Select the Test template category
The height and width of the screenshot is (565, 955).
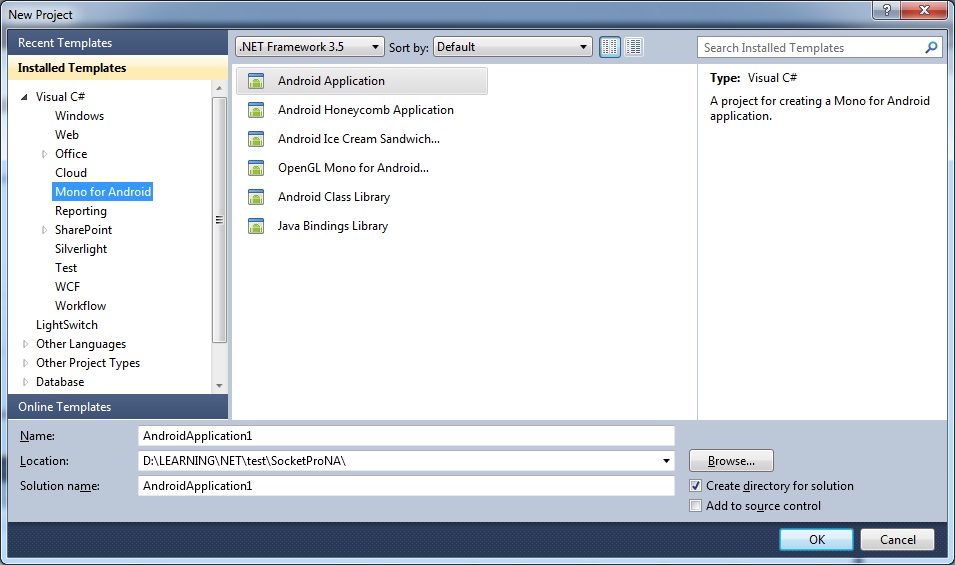pos(66,268)
